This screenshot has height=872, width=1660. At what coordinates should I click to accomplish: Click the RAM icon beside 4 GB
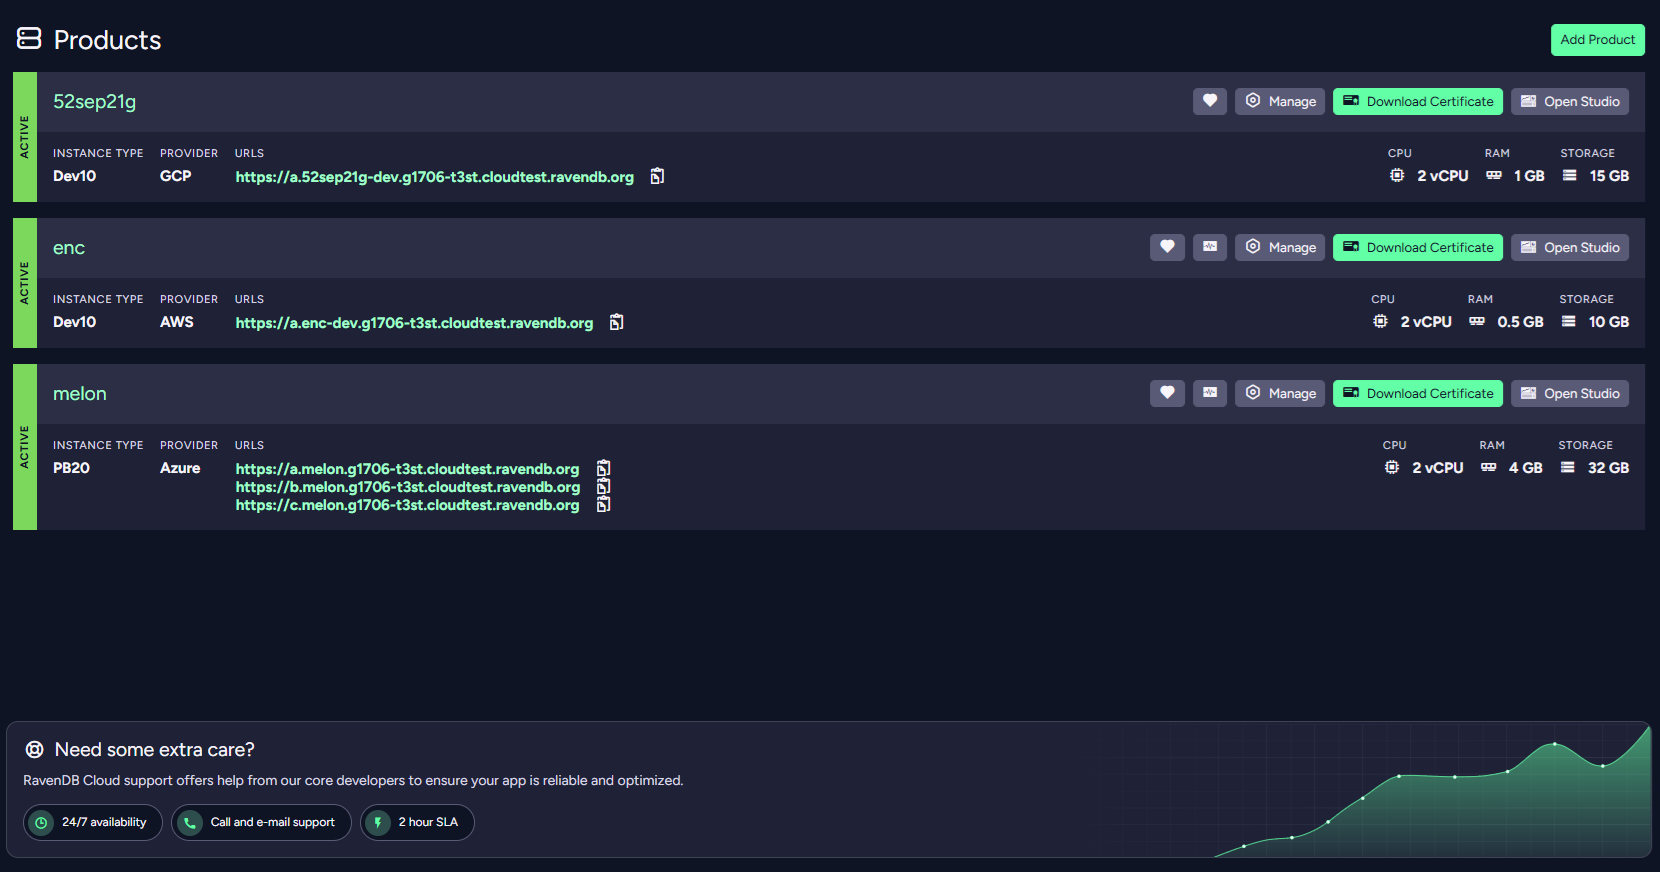[x=1489, y=467]
